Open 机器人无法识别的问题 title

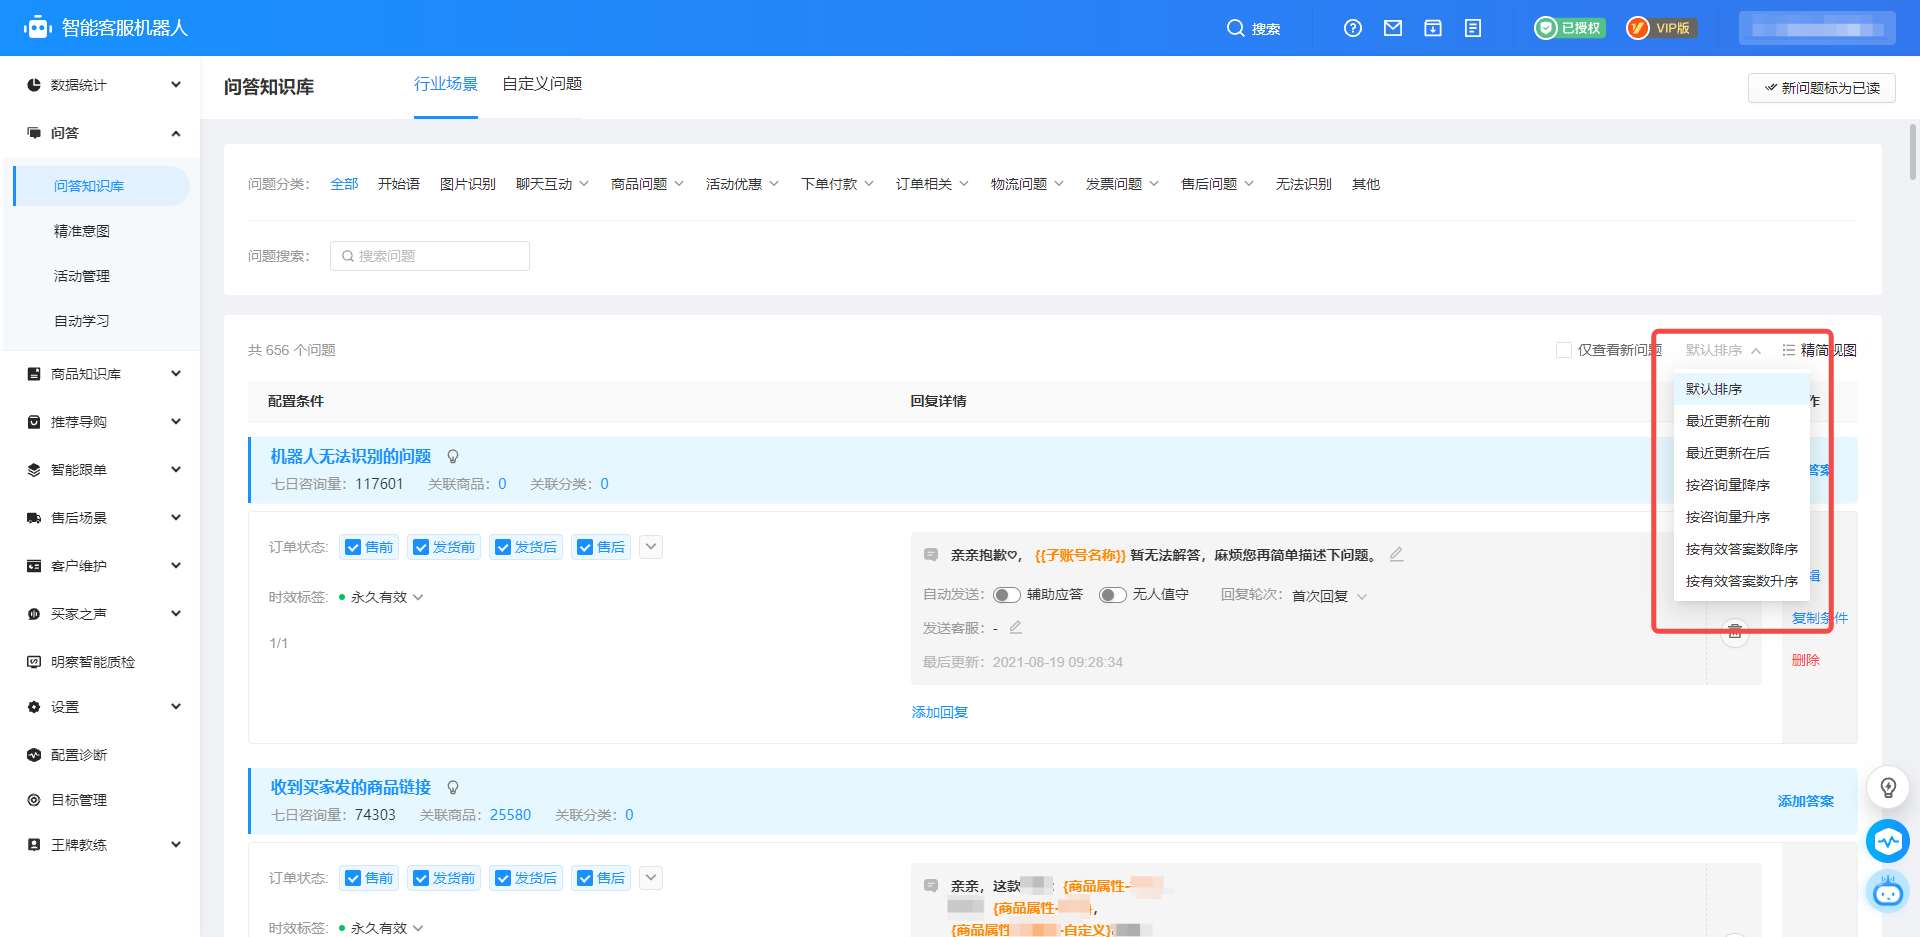click(x=350, y=457)
